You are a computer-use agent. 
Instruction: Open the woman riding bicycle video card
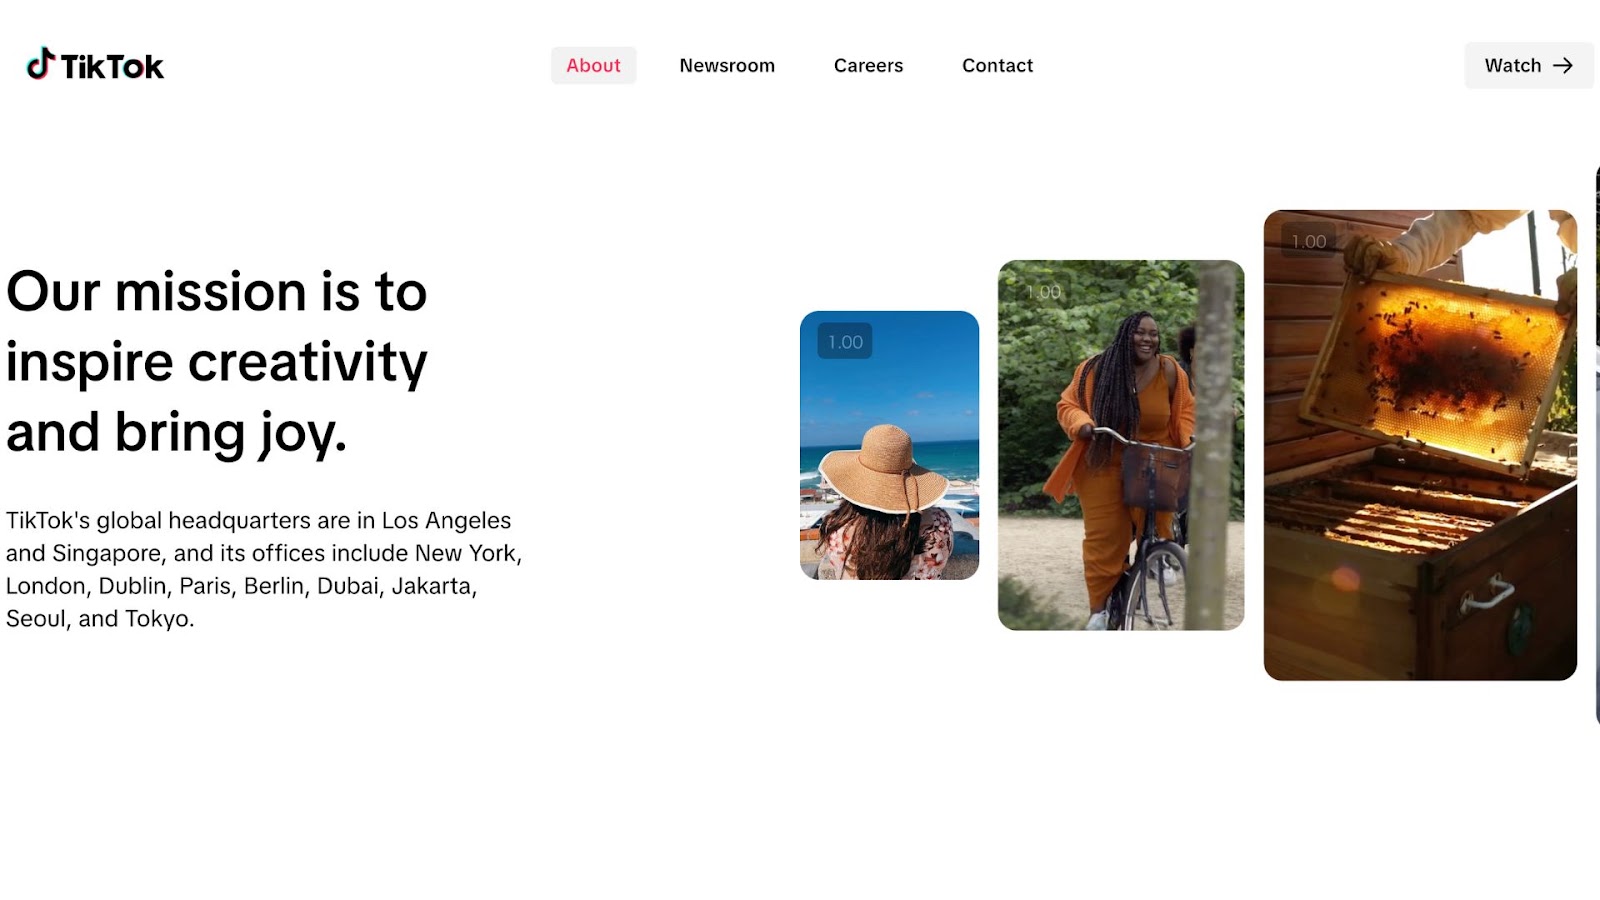1121,445
